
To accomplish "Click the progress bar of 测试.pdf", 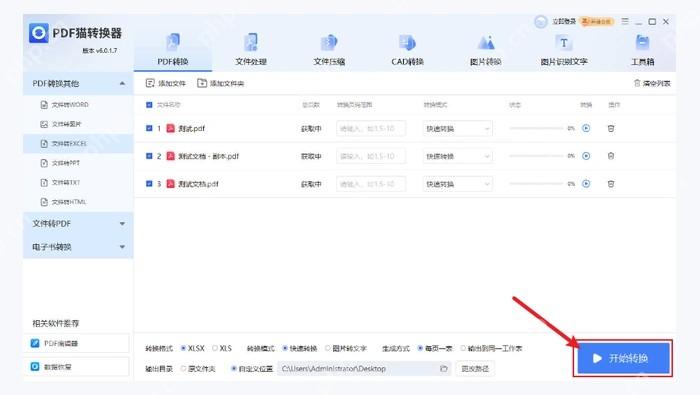I will (536, 129).
